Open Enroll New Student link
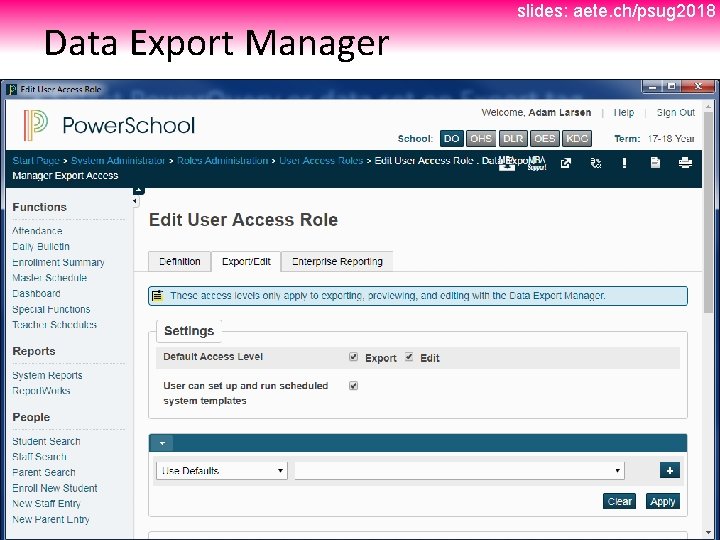The image size is (720, 540). (55, 488)
